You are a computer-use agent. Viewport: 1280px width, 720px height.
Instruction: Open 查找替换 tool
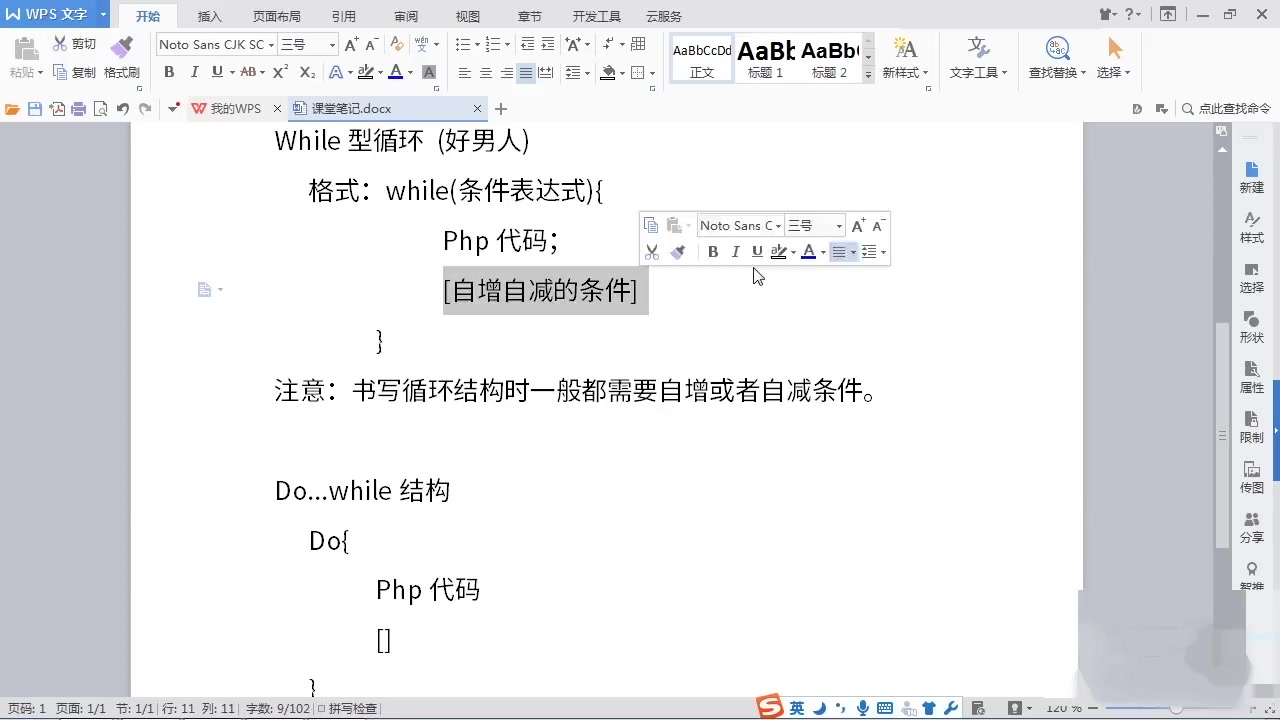1057,58
